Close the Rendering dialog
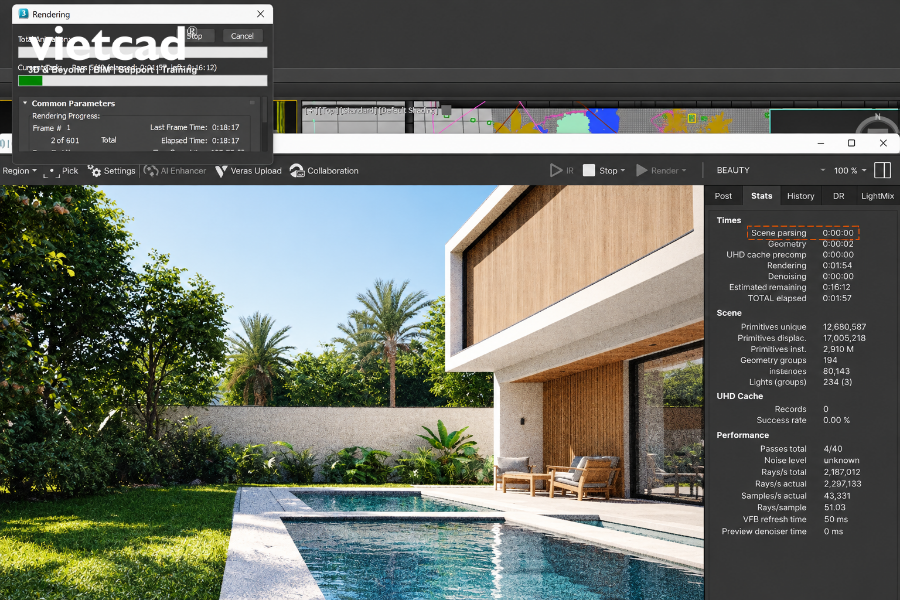Screen dimensions: 900x600 261,14
